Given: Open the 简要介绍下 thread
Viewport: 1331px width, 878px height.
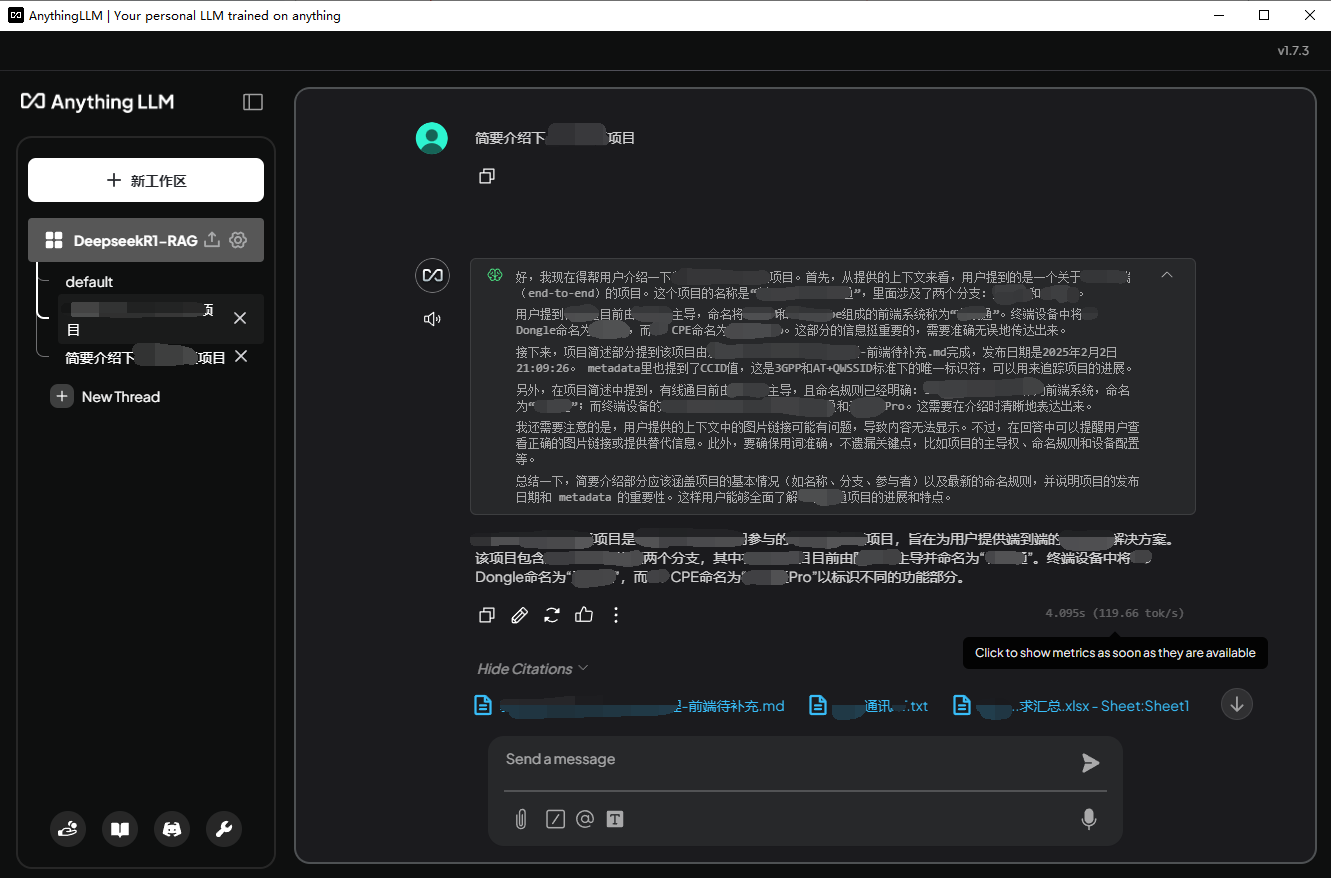Looking at the screenshot, I should [x=145, y=357].
